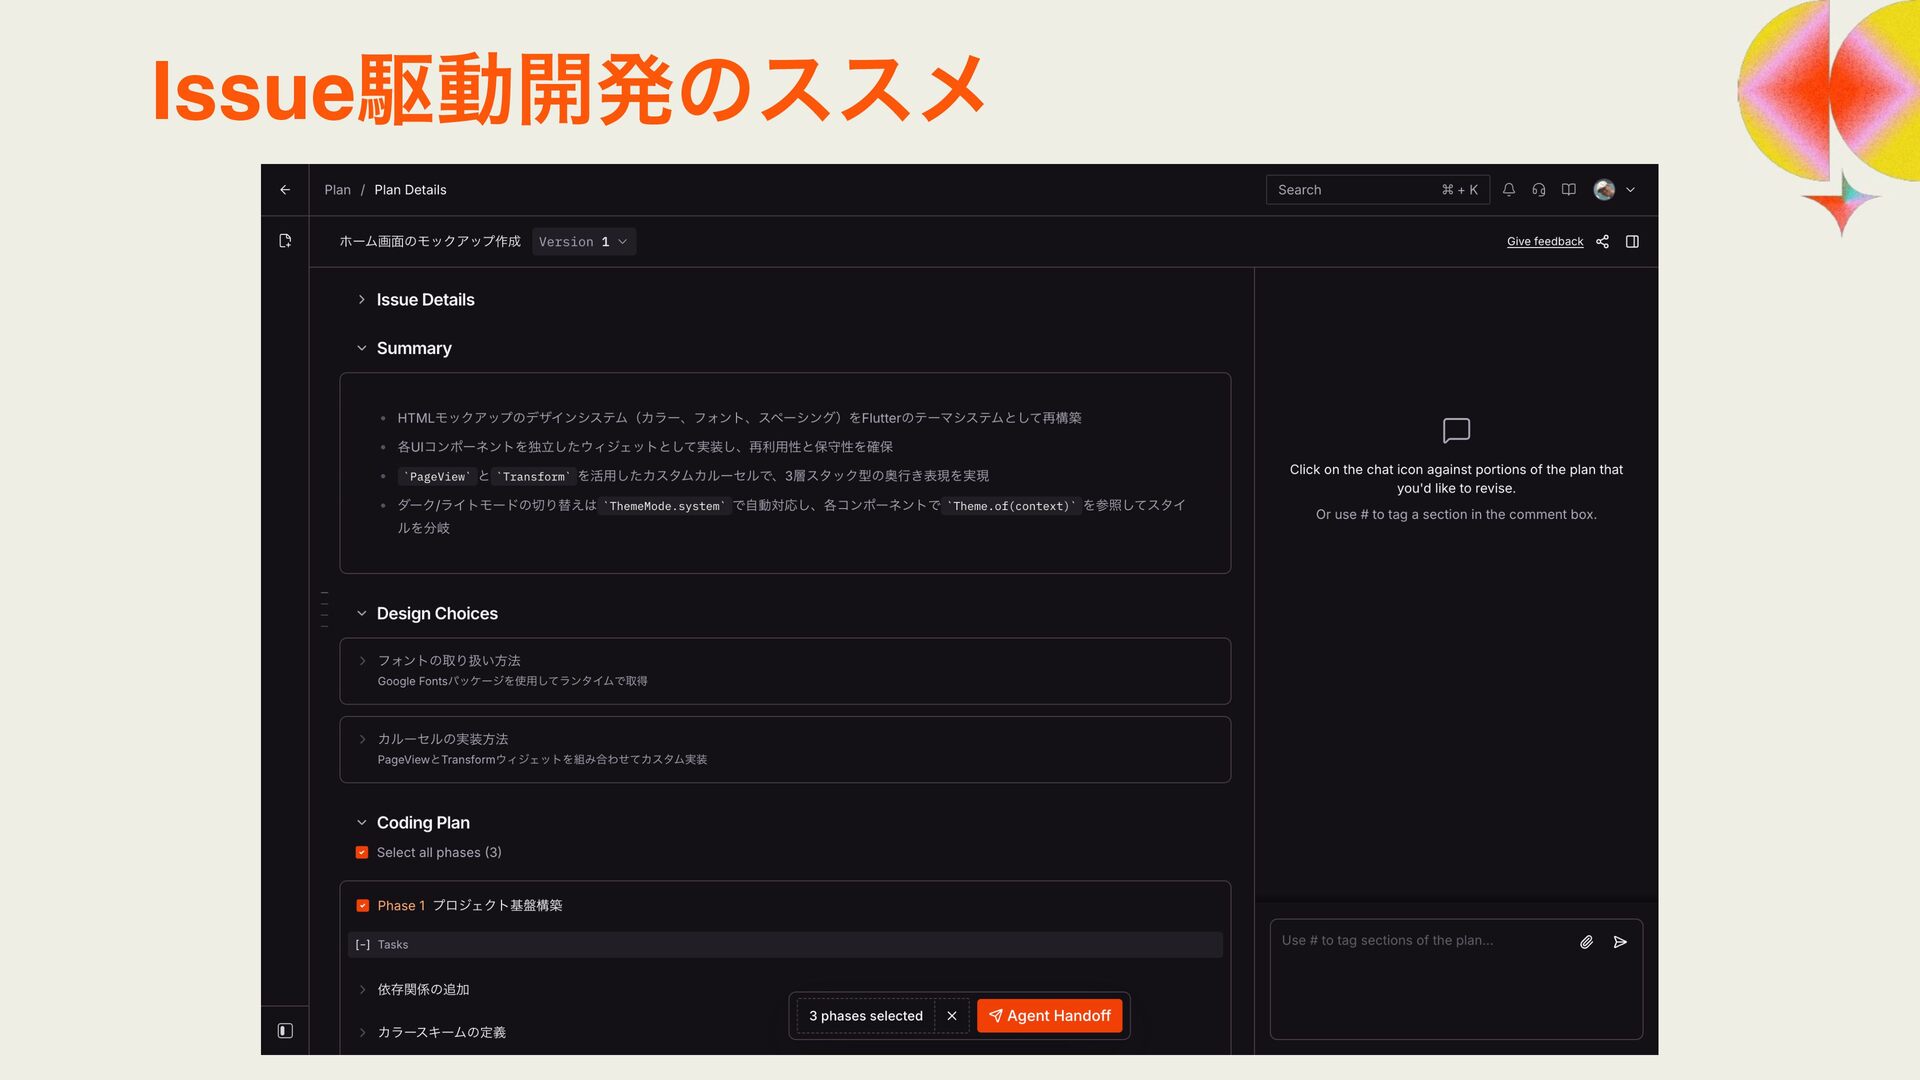Uncheck Select all phases checkbox
This screenshot has width=1920, height=1080.
(362, 853)
